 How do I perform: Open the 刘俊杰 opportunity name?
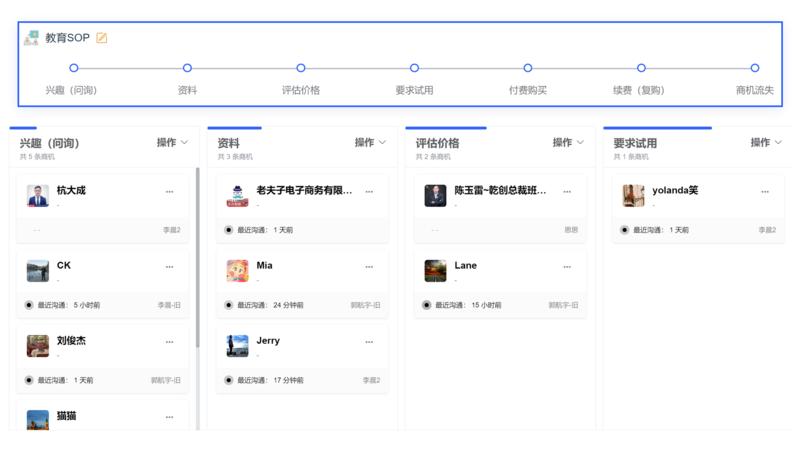tap(71, 340)
